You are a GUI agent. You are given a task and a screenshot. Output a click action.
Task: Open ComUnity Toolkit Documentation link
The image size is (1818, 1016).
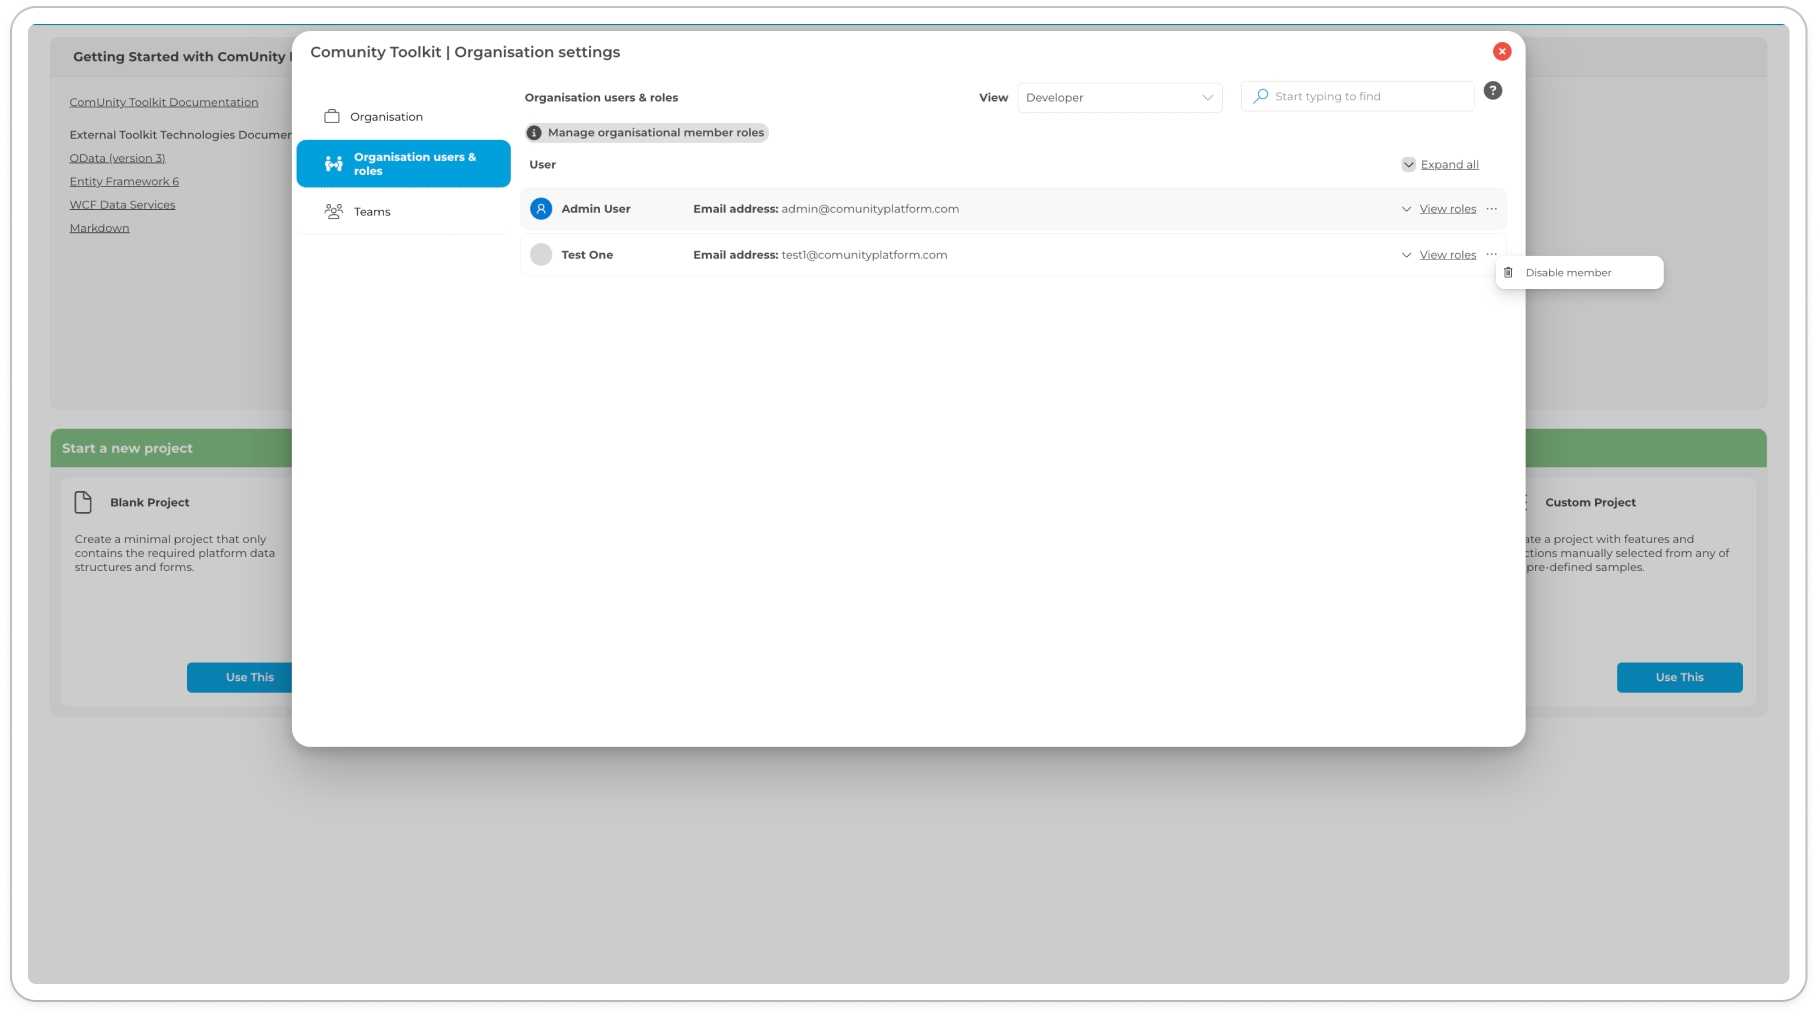(x=164, y=102)
